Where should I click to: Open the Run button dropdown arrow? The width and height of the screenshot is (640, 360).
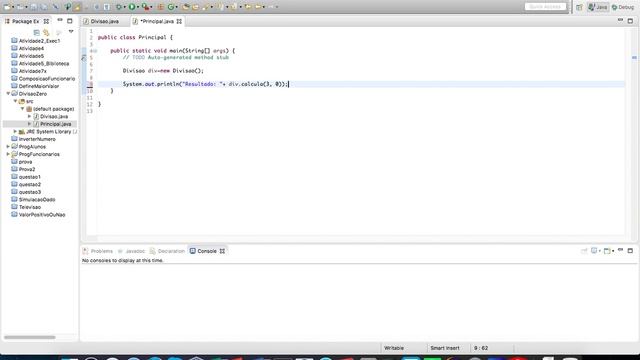coord(138,7)
